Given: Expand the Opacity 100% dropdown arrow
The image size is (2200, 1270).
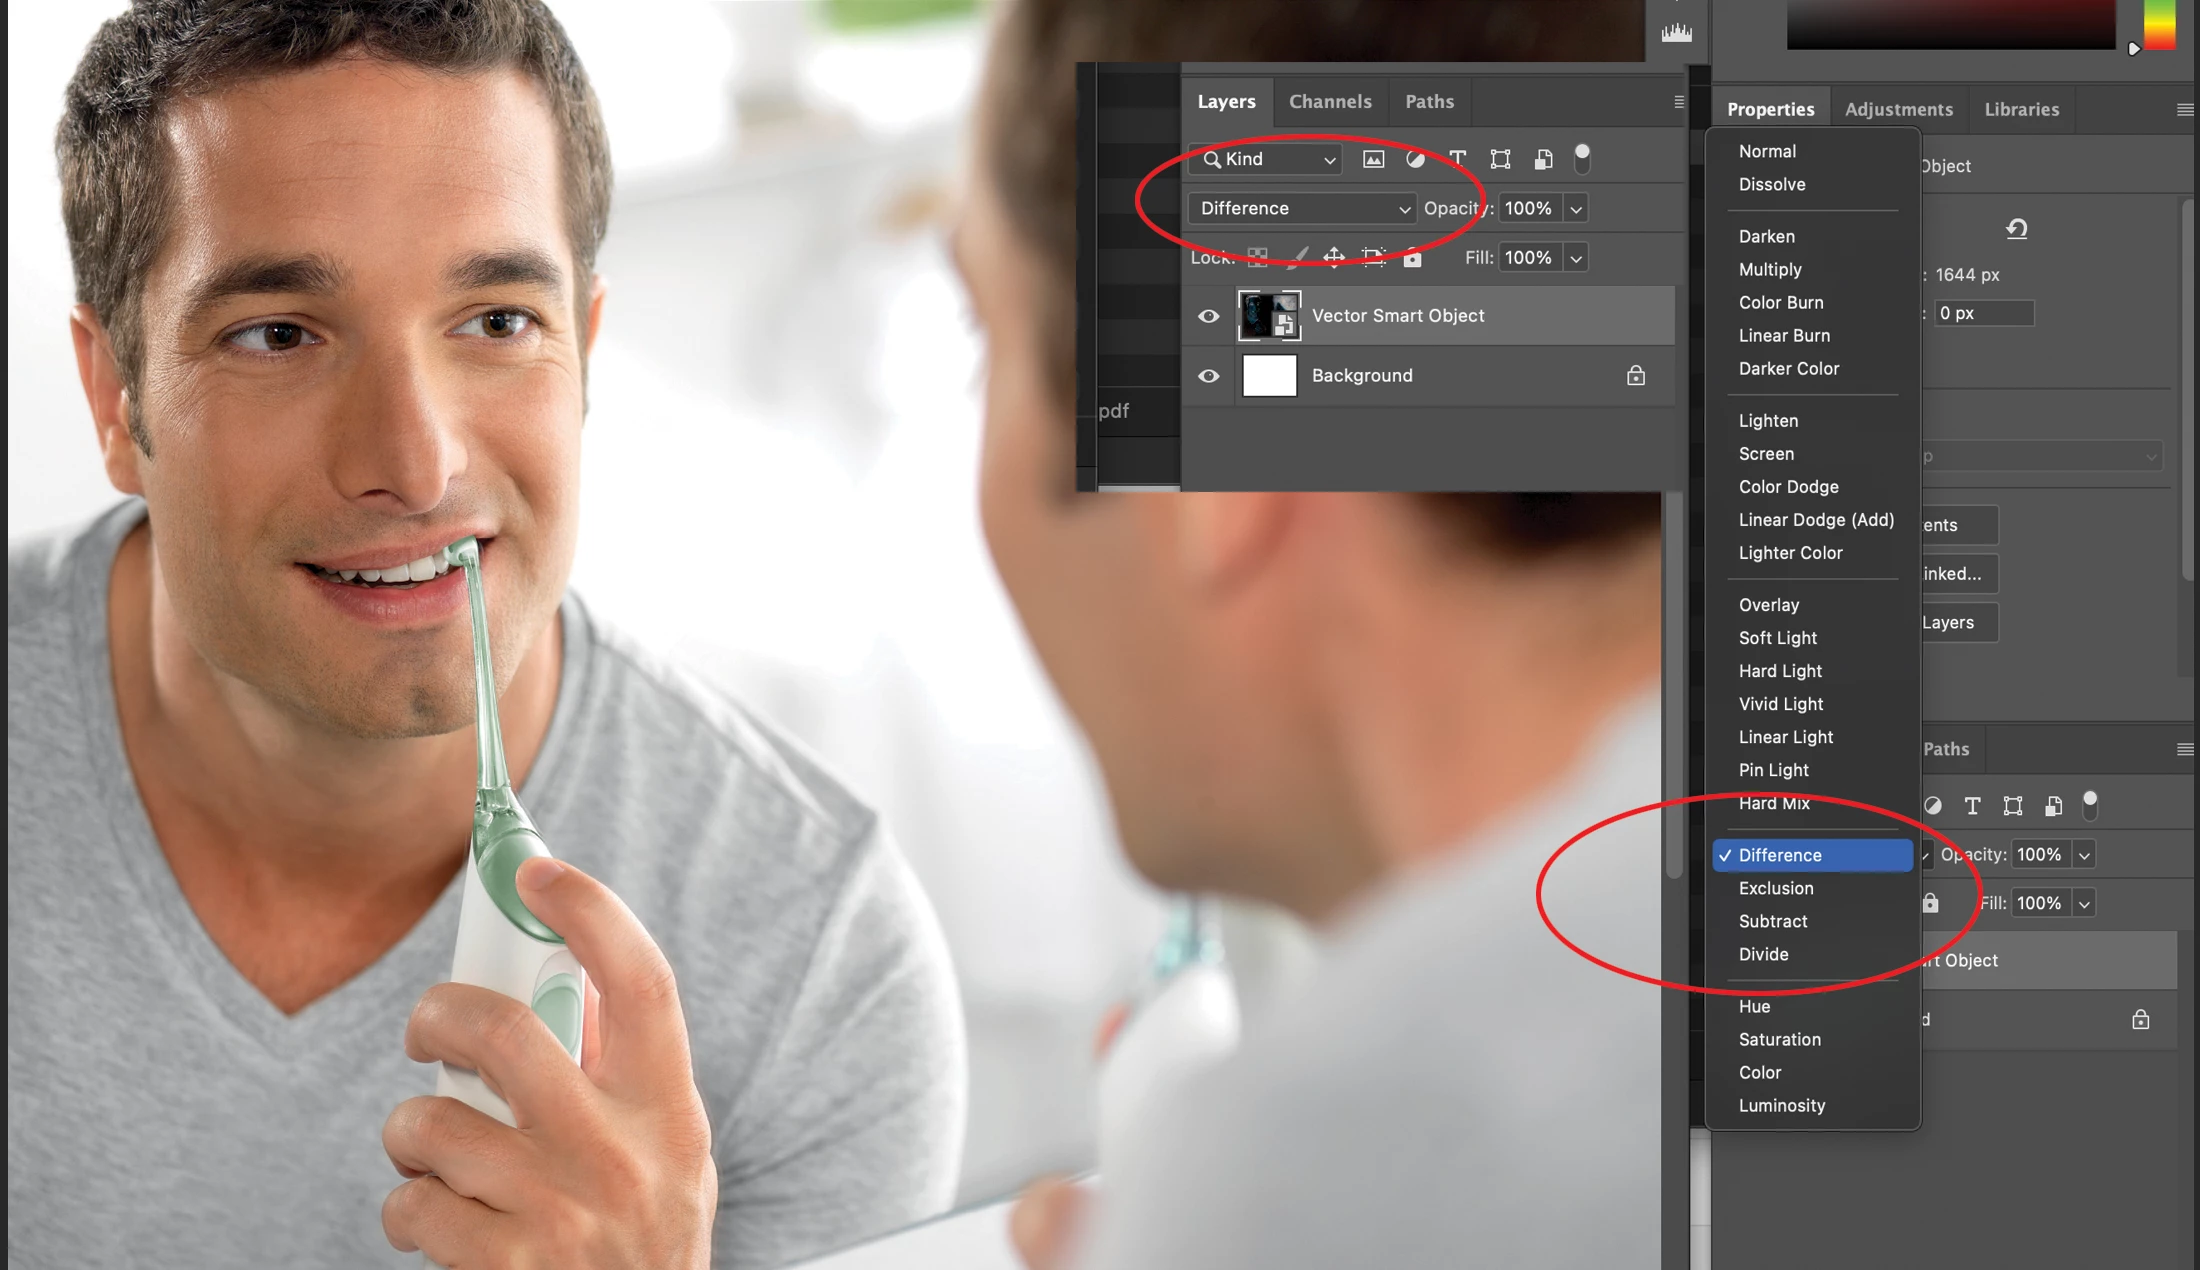Looking at the screenshot, I should [1576, 209].
